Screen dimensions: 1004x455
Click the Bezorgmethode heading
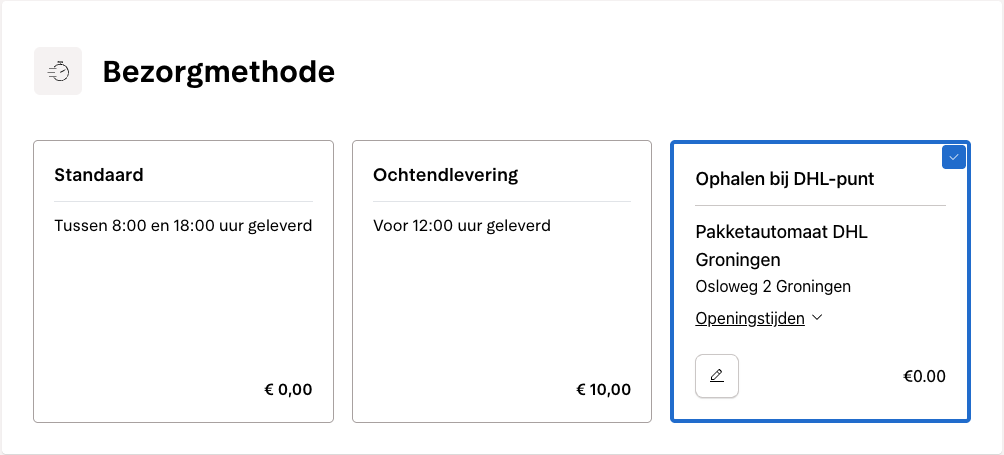(x=218, y=72)
